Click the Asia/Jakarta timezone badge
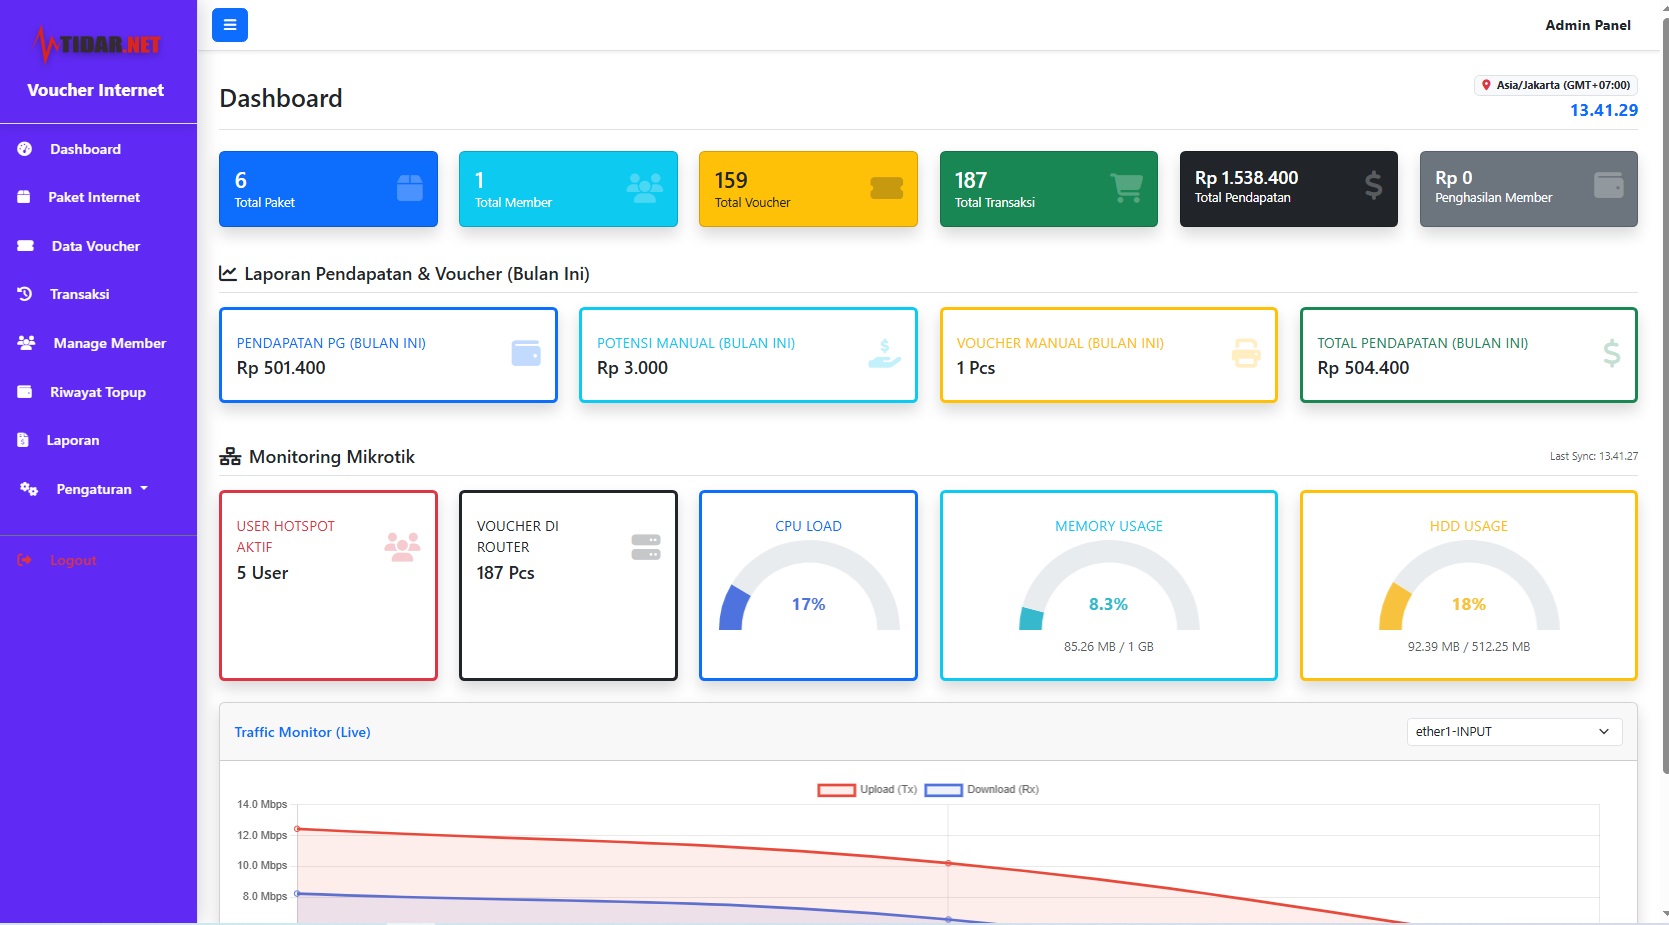Image resolution: width=1669 pixels, height=925 pixels. [x=1555, y=85]
